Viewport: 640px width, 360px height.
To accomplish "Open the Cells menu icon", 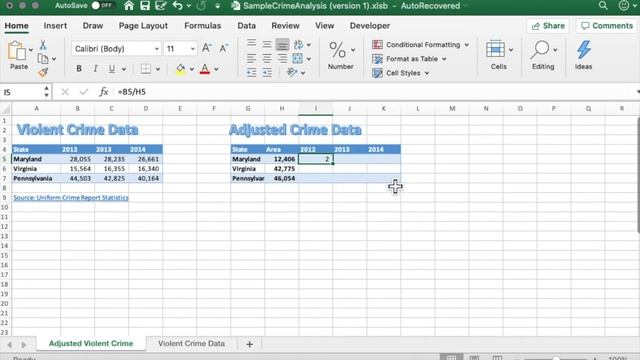I will click(495, 50).
